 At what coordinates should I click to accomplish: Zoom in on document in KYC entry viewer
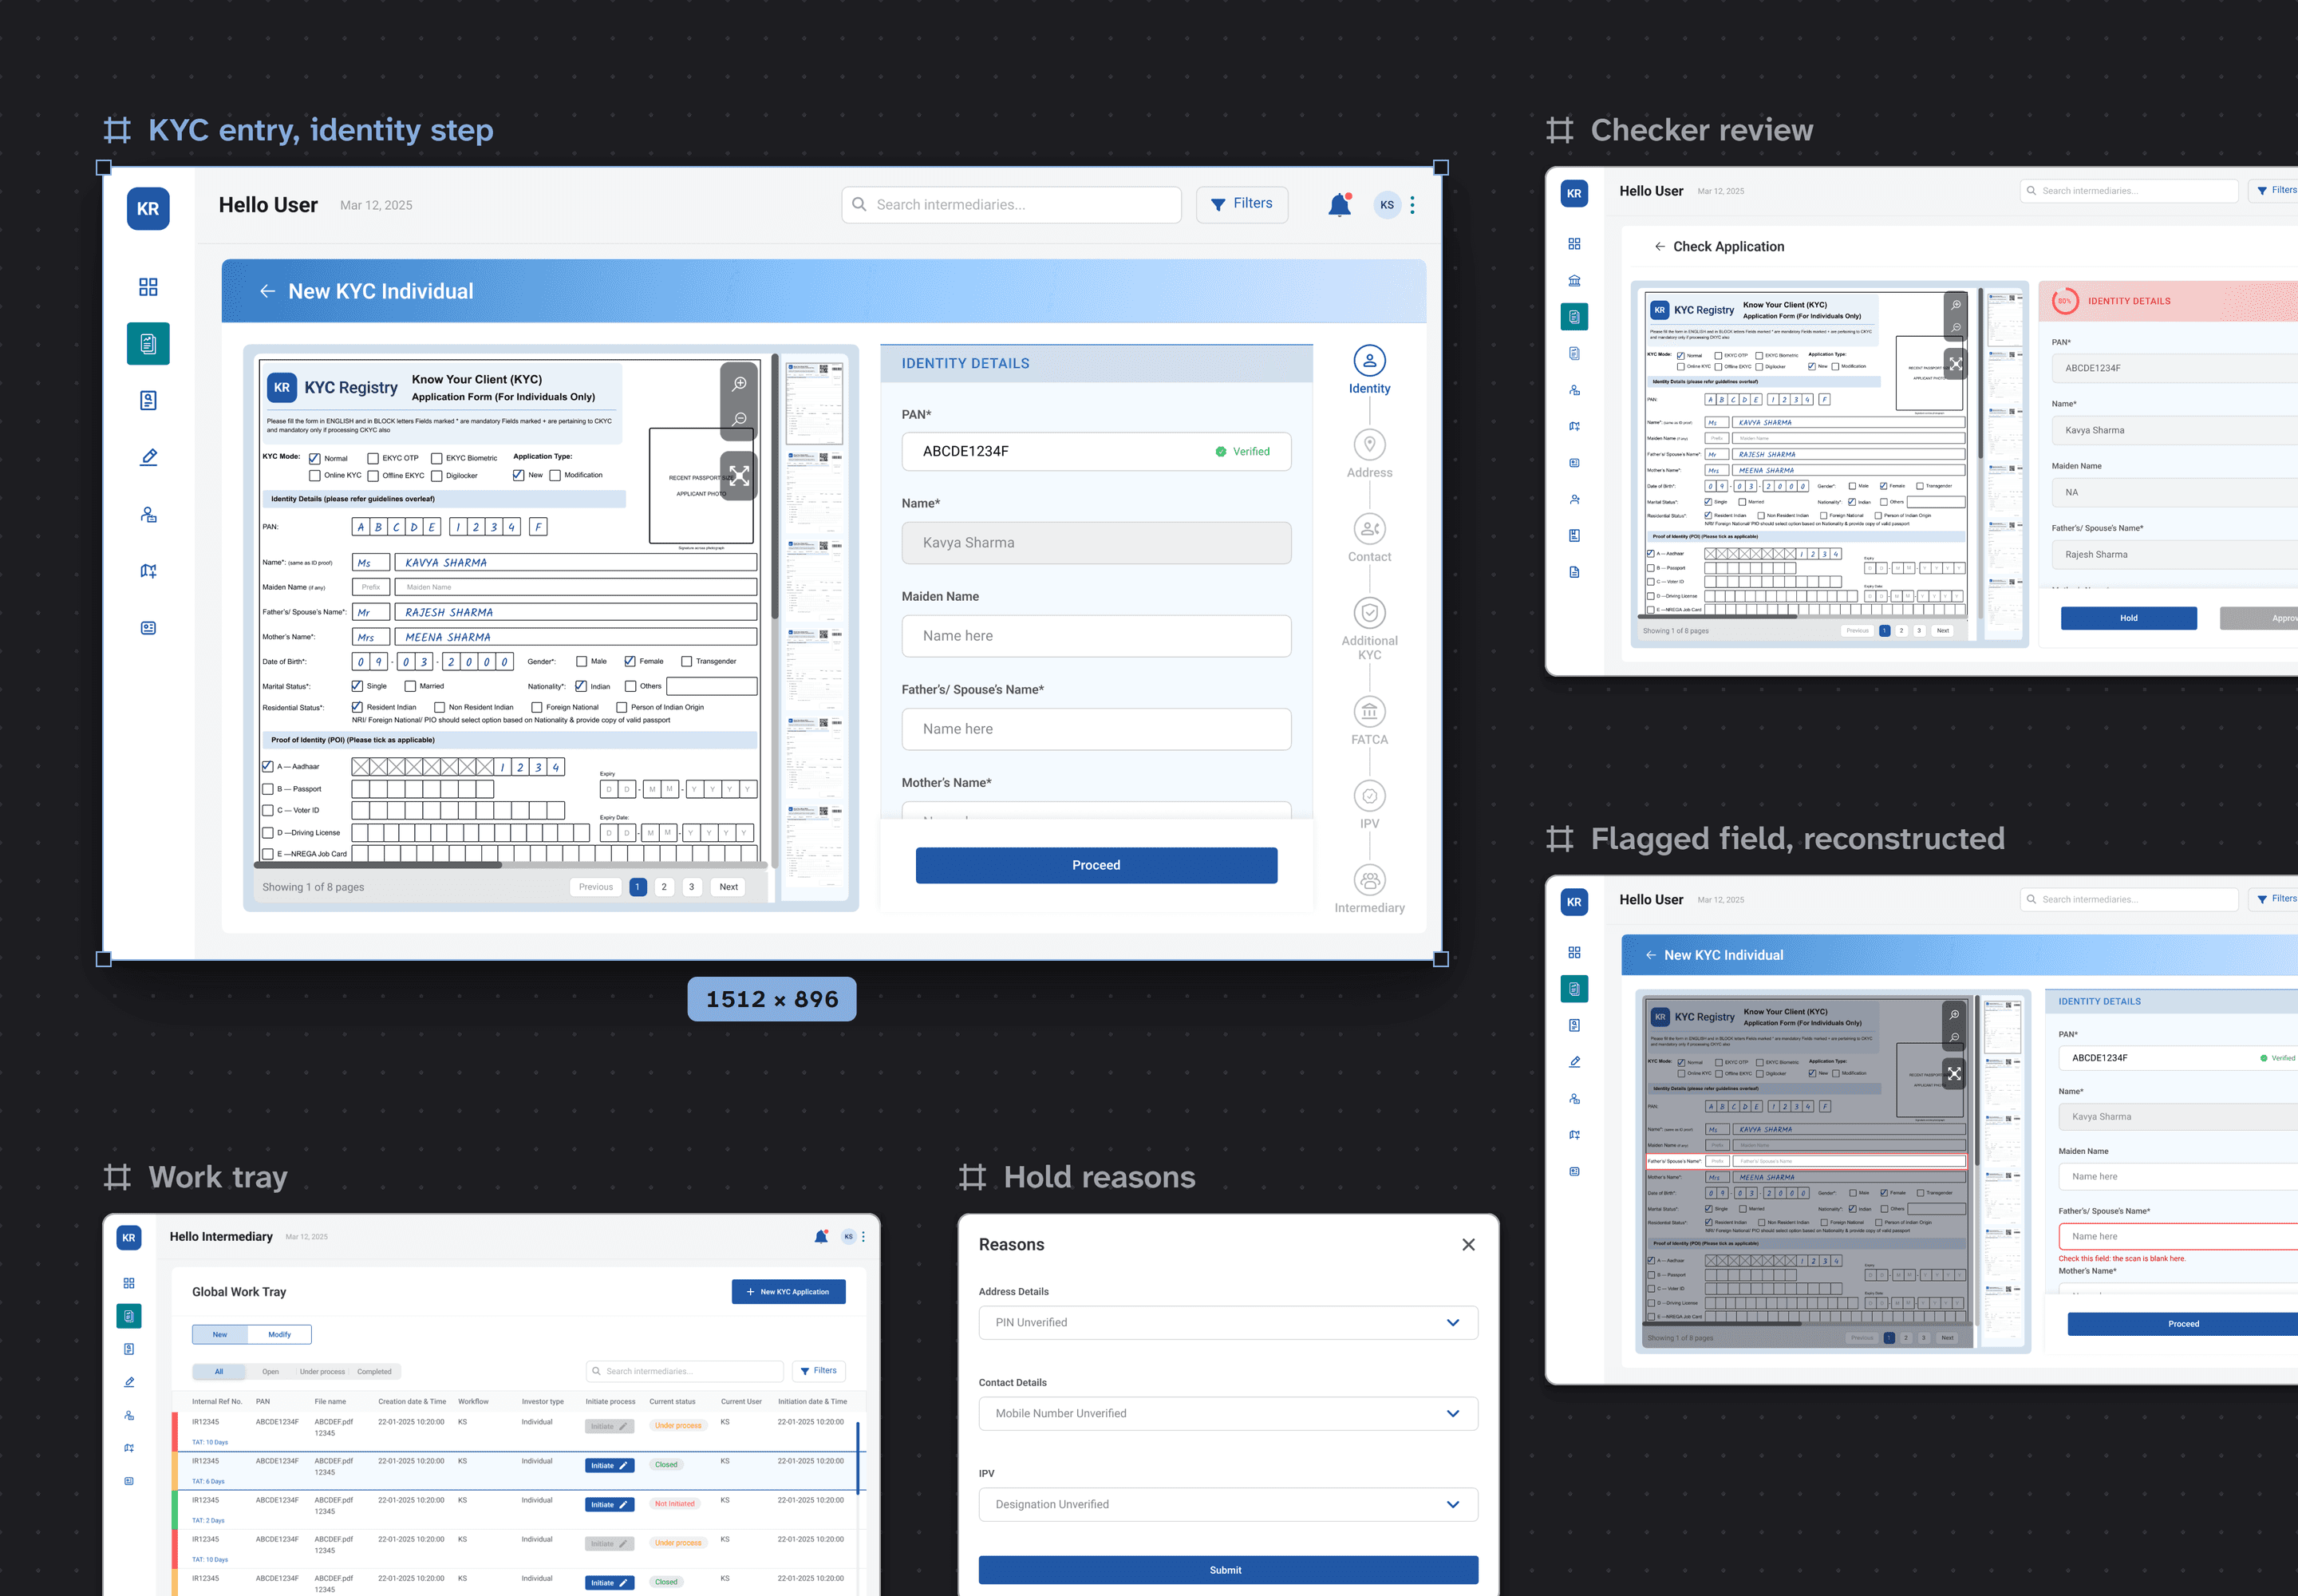coord(739,384)
